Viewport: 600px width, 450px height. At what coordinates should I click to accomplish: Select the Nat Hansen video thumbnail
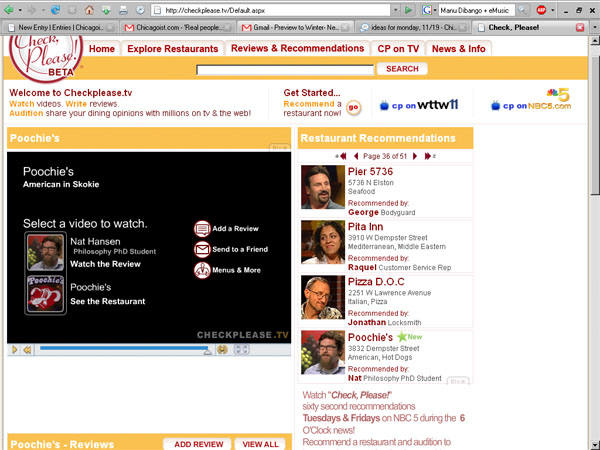[46, 252]
